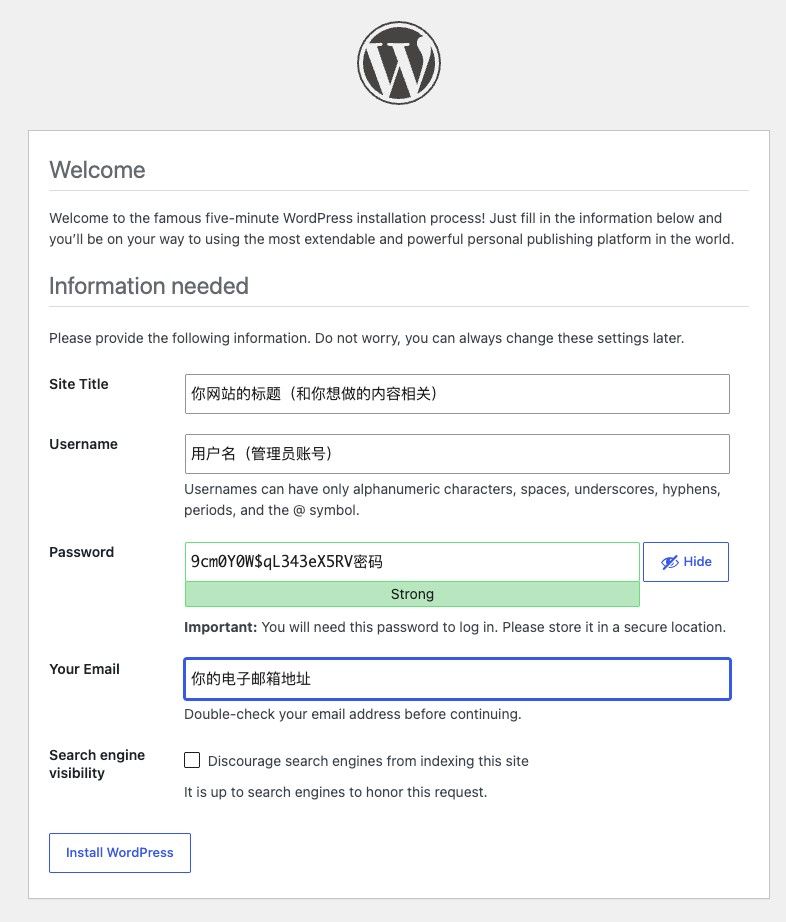Click the Information needed heading
The width and height of the screenshot is (786, 922).
click(149, 286)
